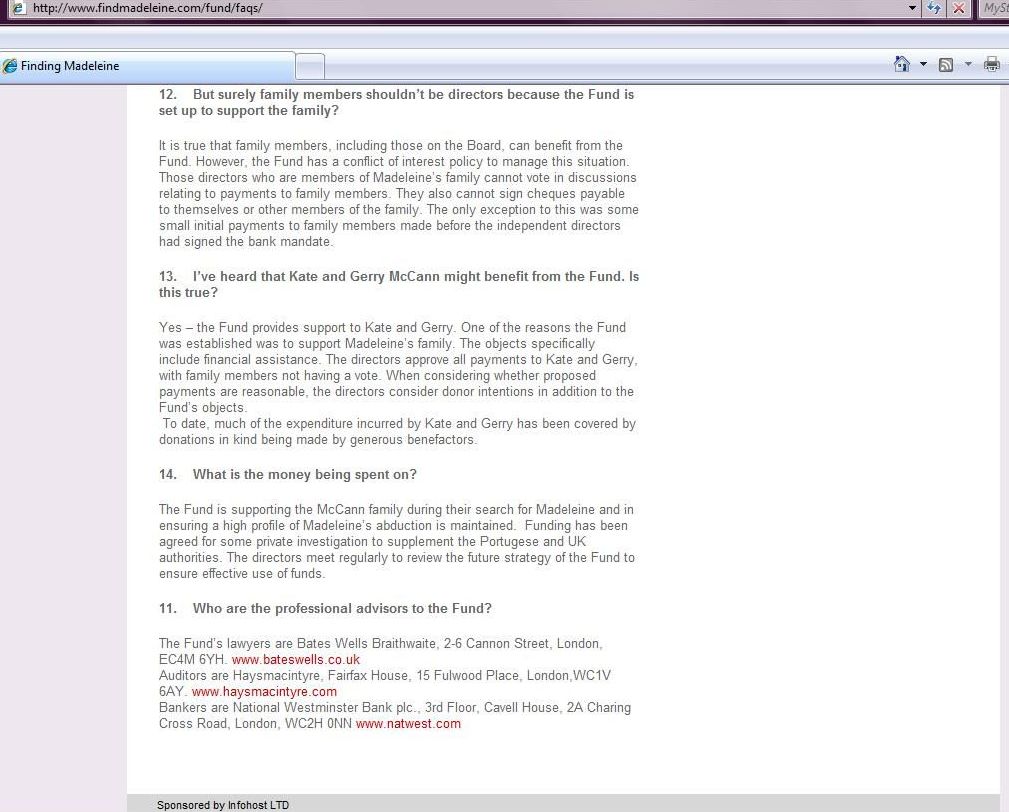Click the red Stop loading icon

pyautogui.click(x=959, y=8)
